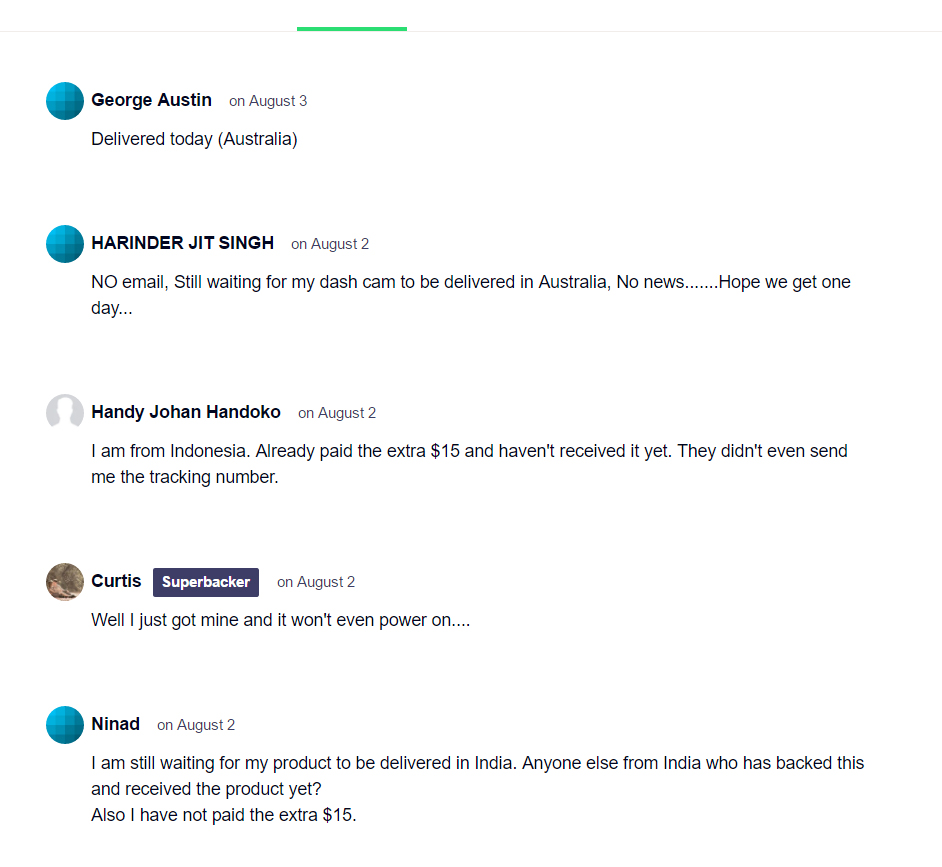Image resolution: width=942 pixels, height=867 pixels.
Task: Open George Austin's avatar icon
Action: (65, 101)
